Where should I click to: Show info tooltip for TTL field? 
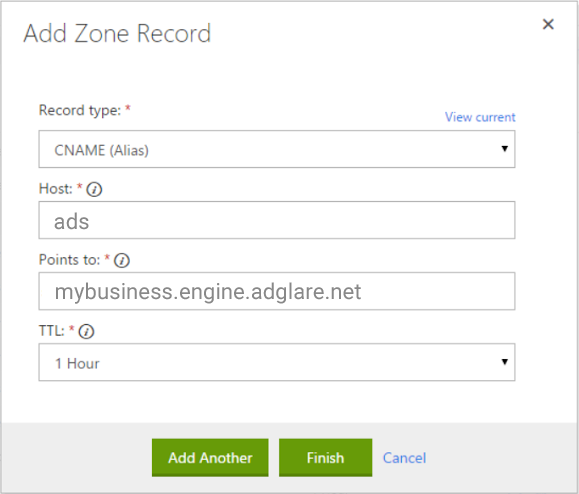pos(86,332)
